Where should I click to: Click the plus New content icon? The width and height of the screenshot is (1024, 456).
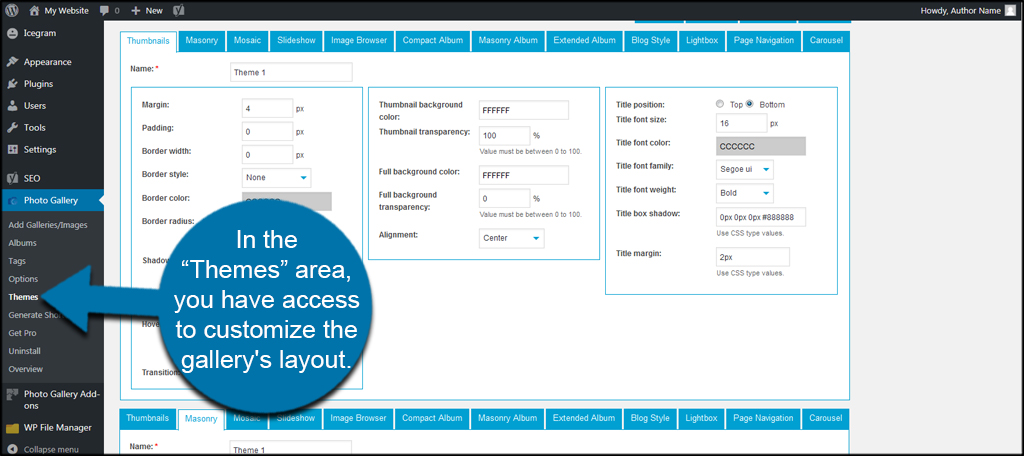[x=136, y=11]
